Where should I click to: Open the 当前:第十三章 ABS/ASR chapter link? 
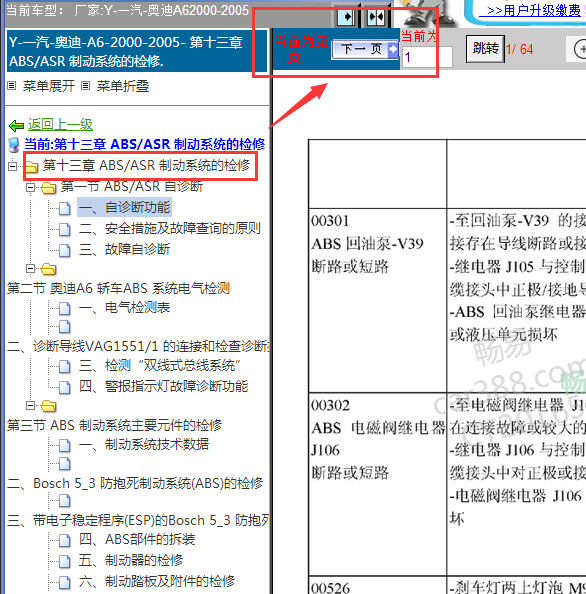tap(144, 144)
